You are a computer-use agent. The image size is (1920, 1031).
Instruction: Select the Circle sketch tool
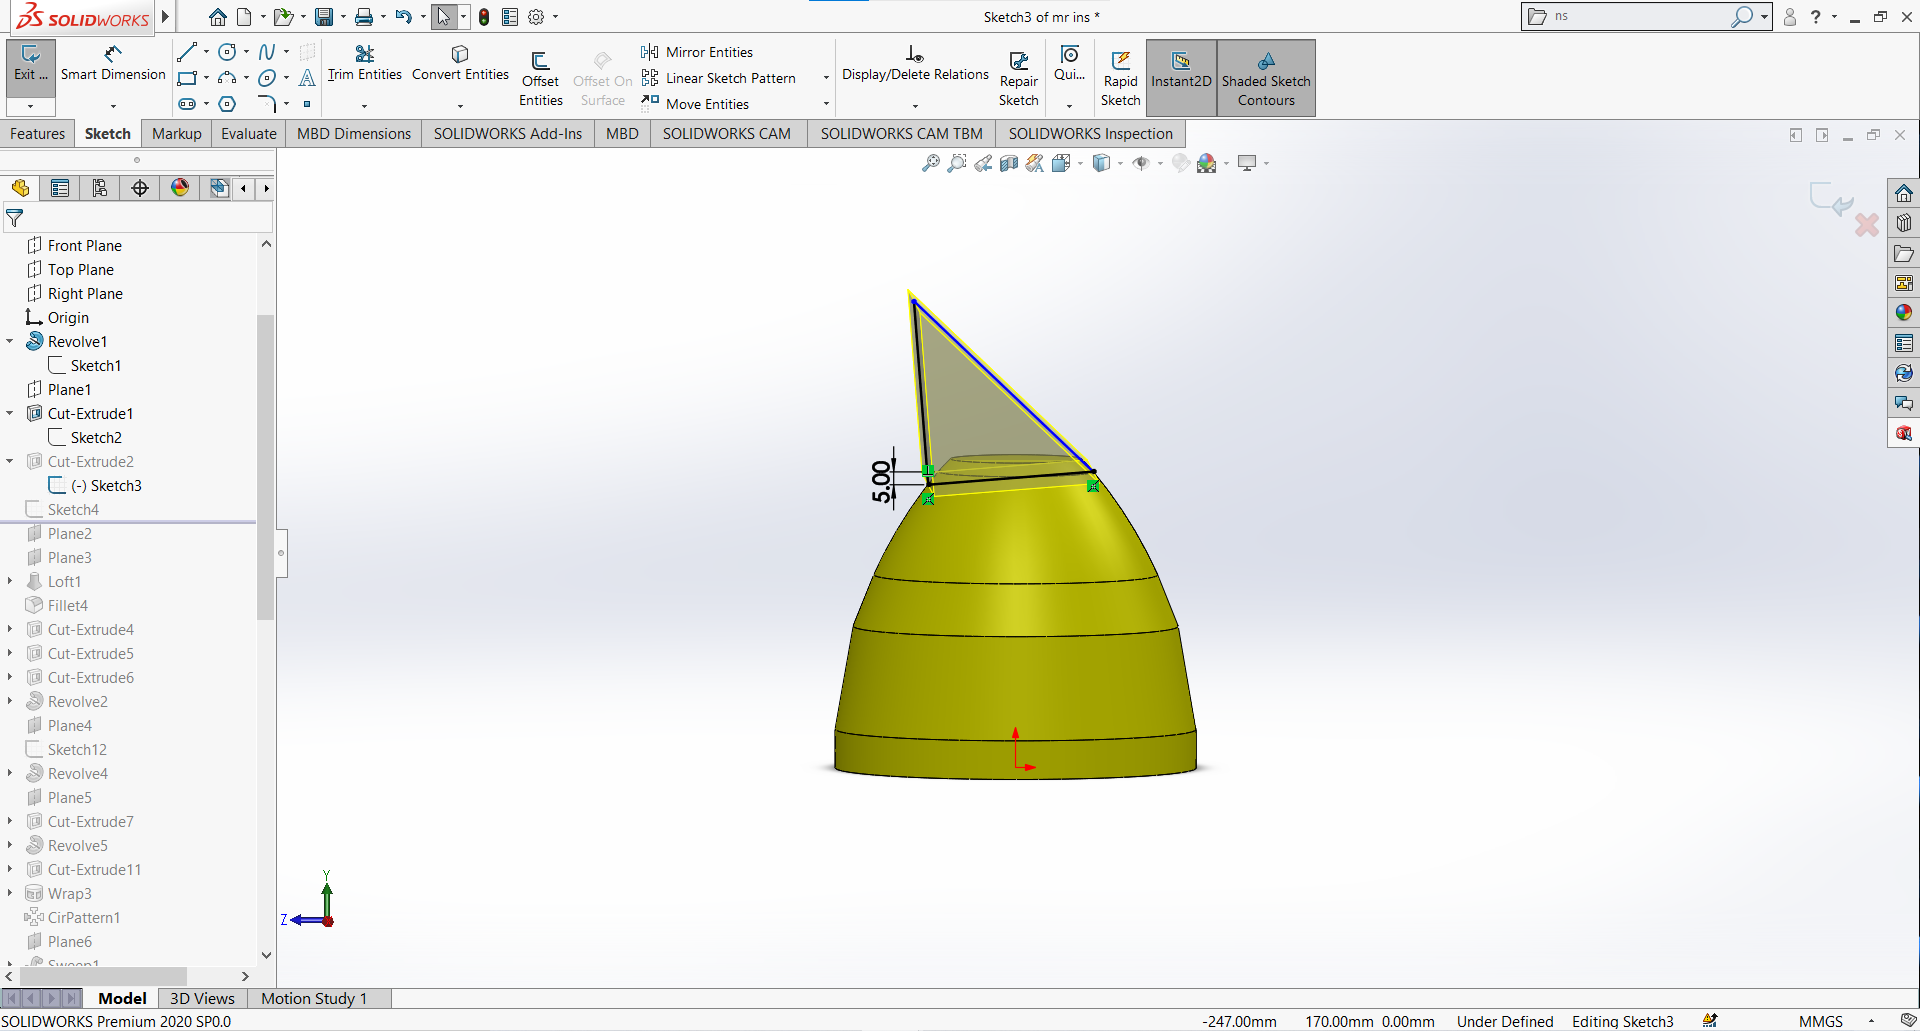(227, 51)
